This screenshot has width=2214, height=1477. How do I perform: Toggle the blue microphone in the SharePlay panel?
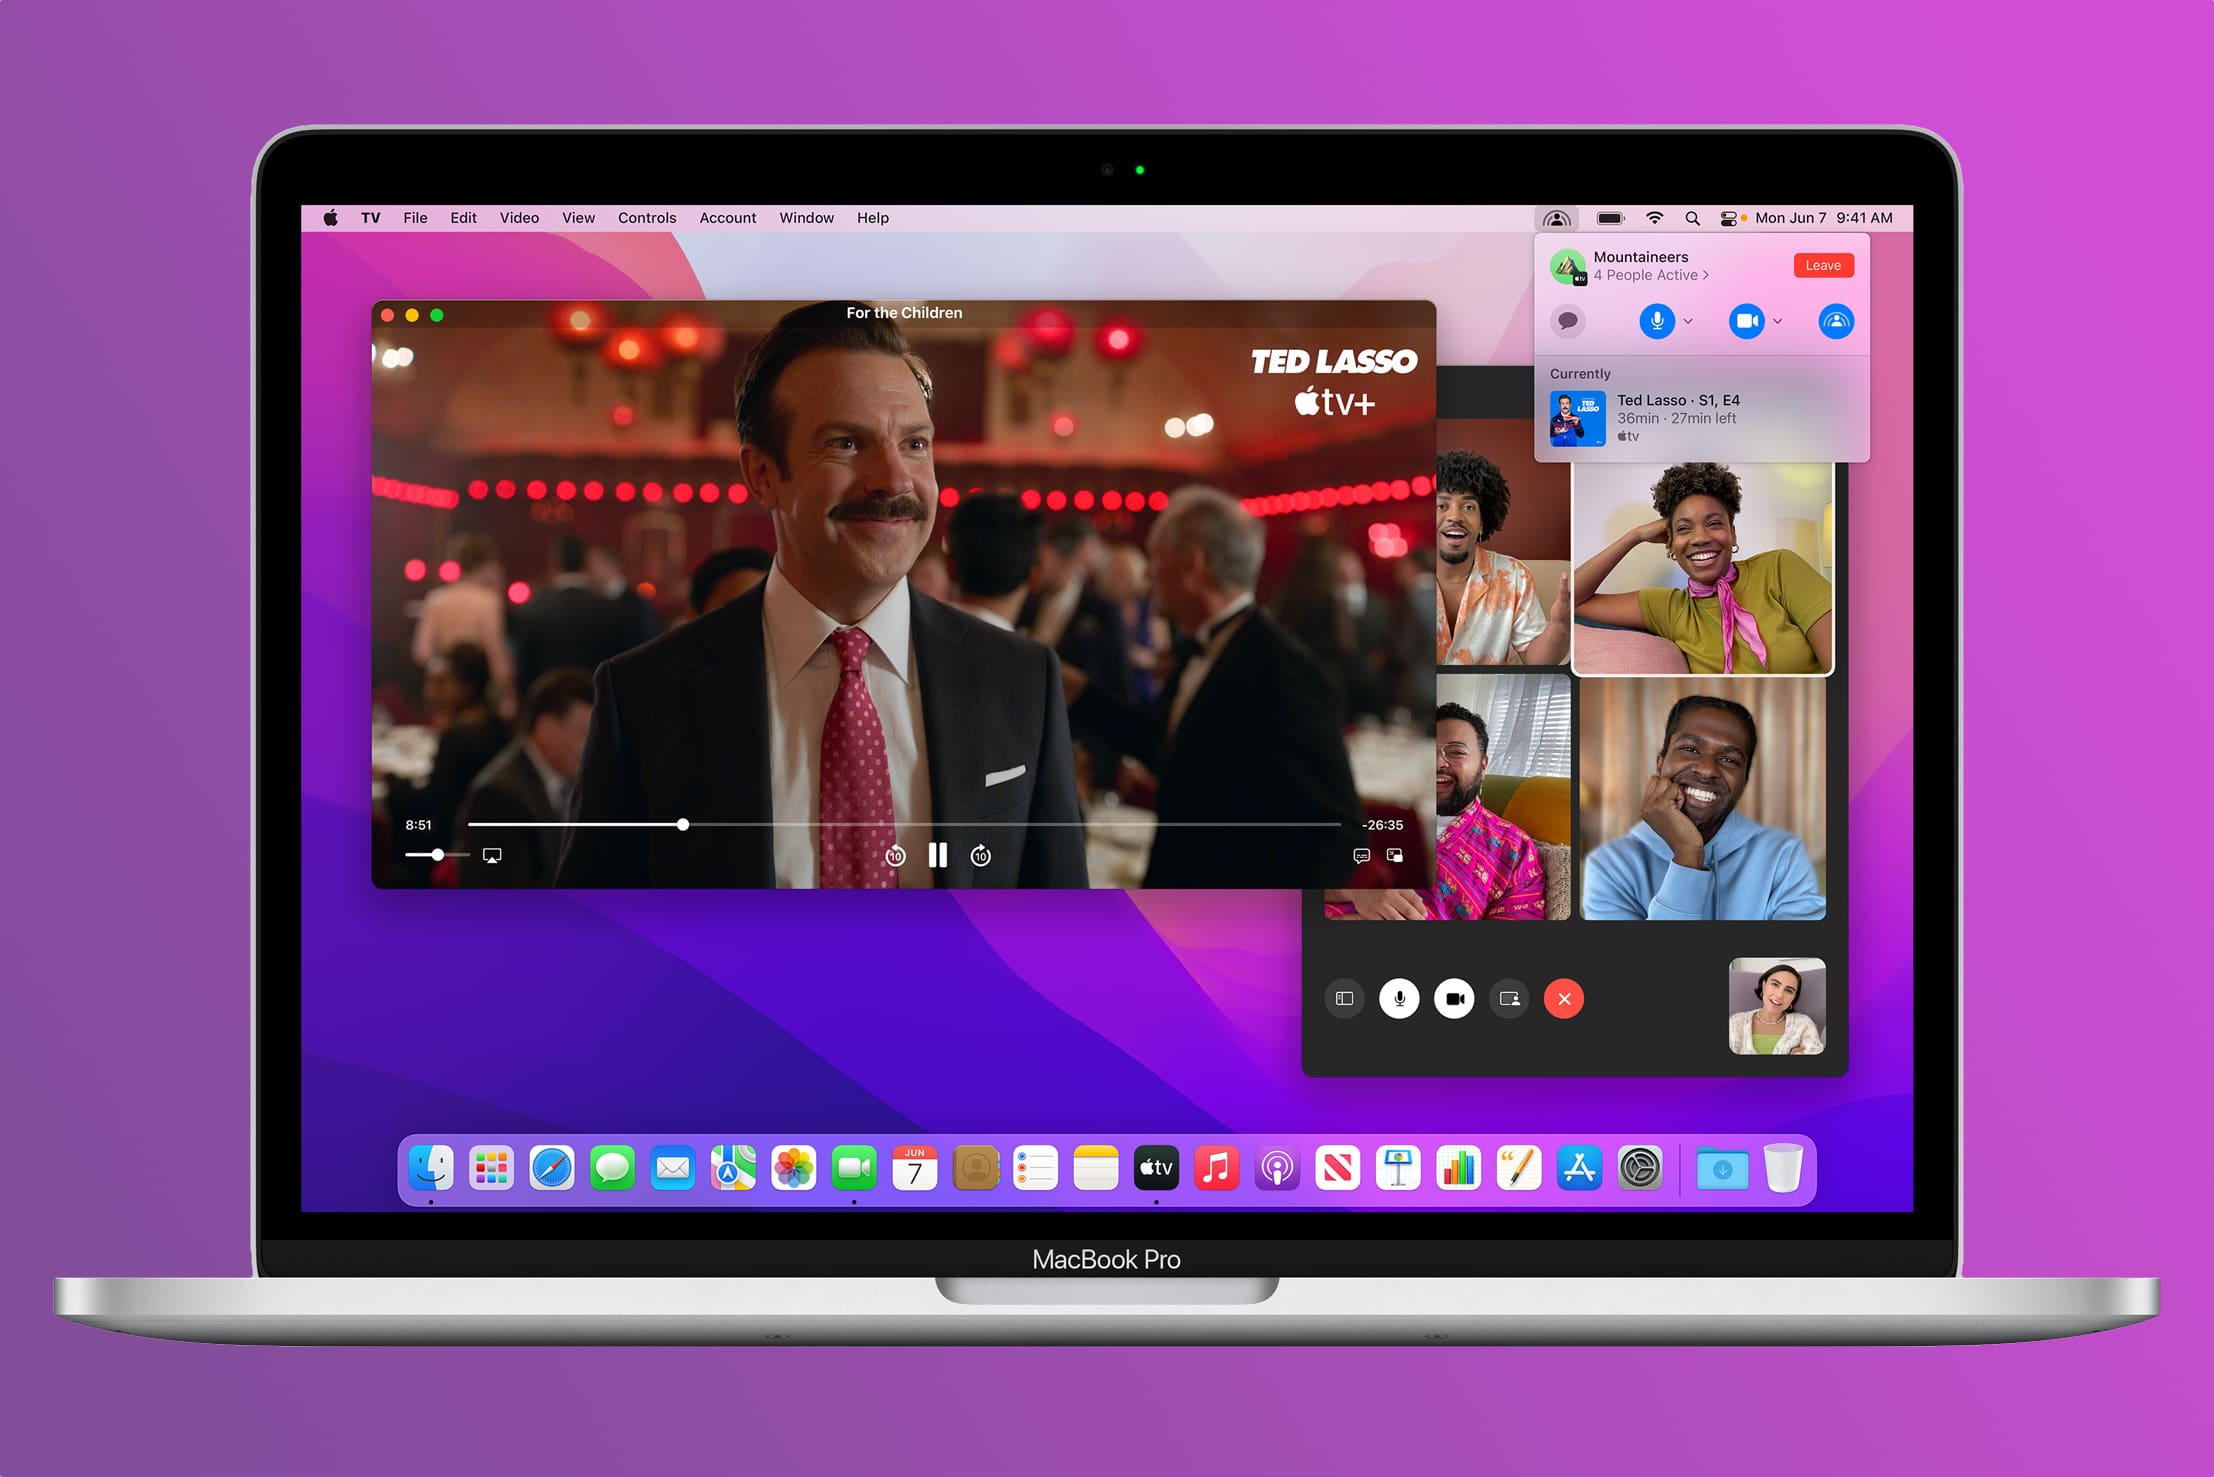(x=1657, y=321)
